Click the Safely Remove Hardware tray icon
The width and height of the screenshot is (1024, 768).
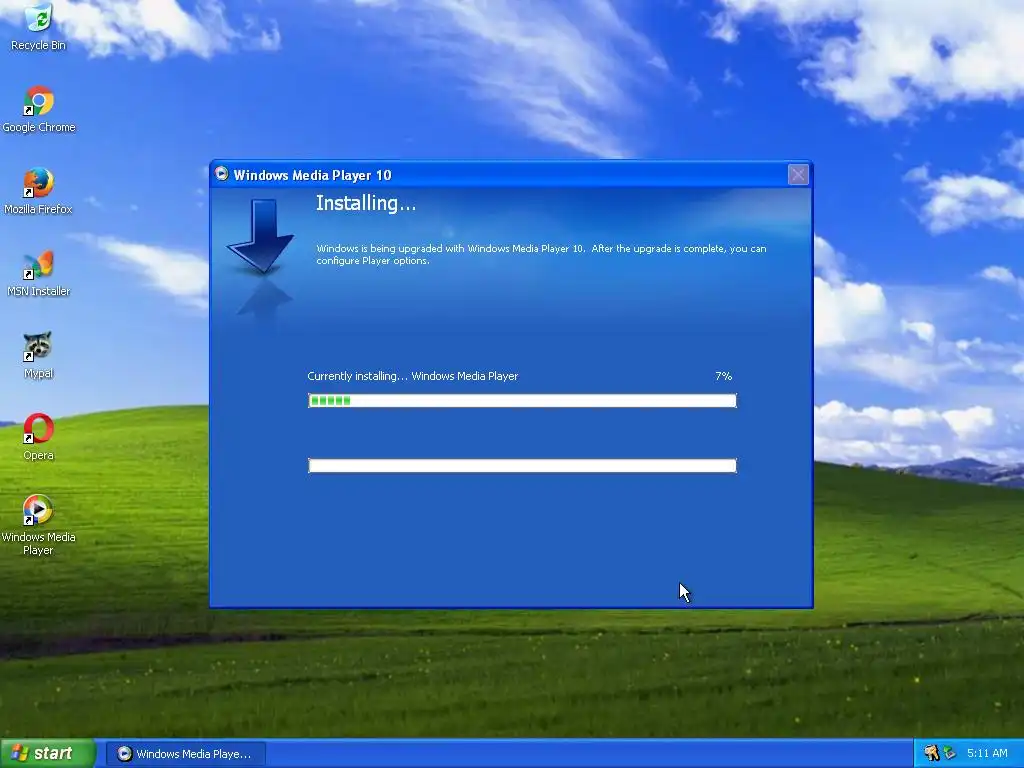[x=949, y=753]
